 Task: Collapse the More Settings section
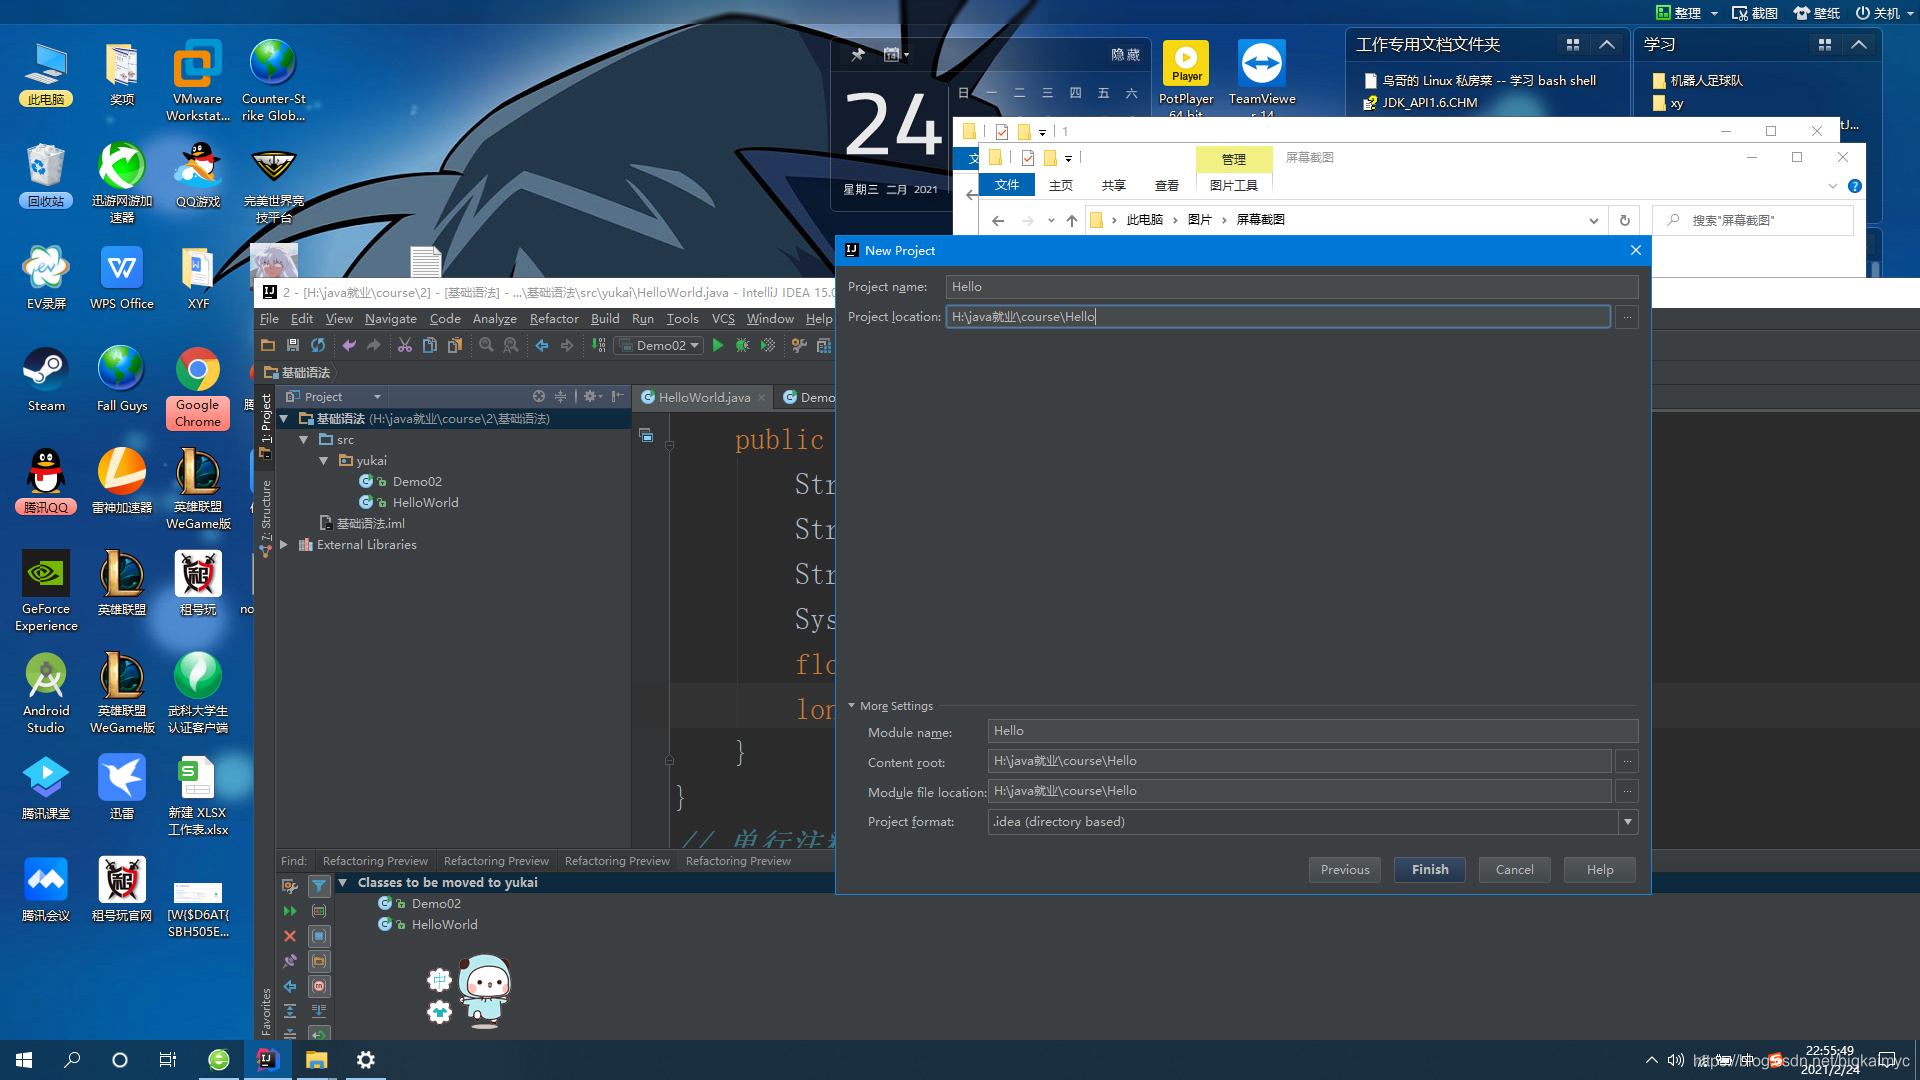click(852, 706)
